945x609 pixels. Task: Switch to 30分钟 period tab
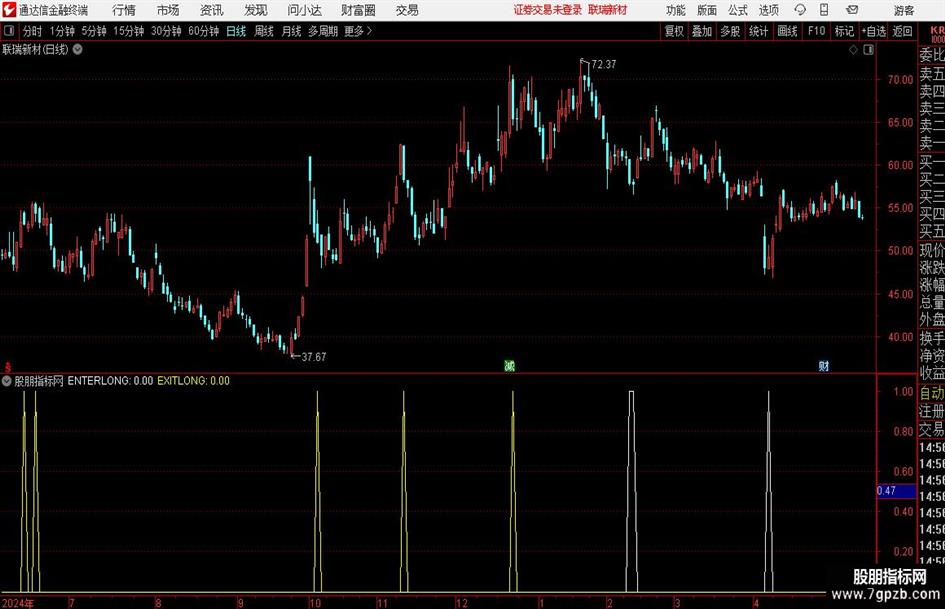click(166, 31)
